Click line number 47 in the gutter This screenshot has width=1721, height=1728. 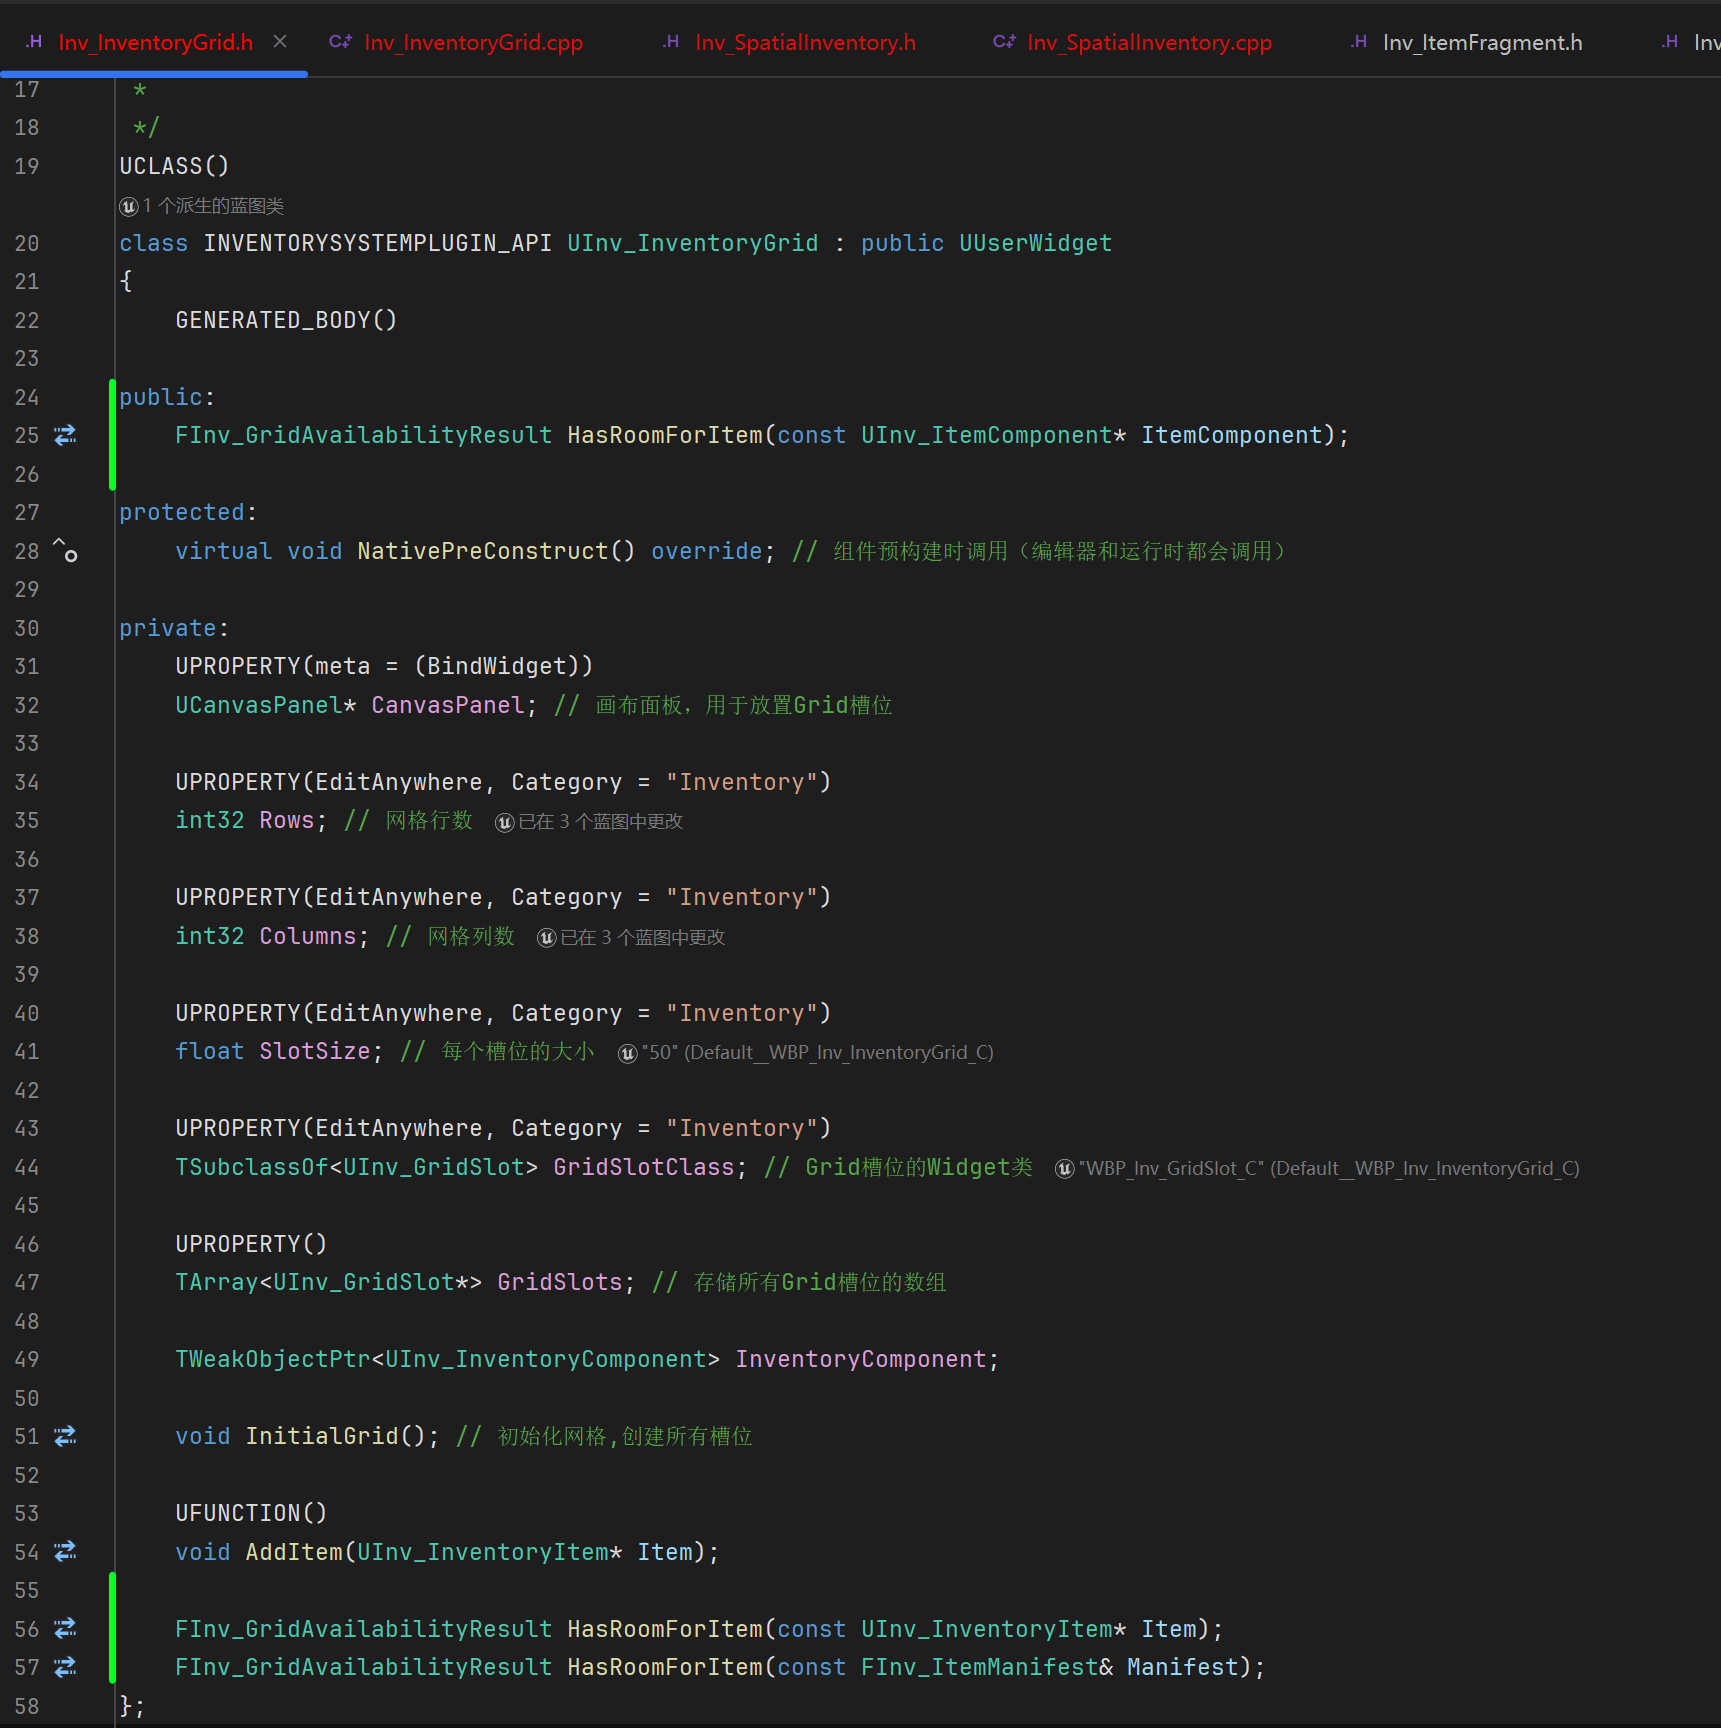coord(27,1282)
